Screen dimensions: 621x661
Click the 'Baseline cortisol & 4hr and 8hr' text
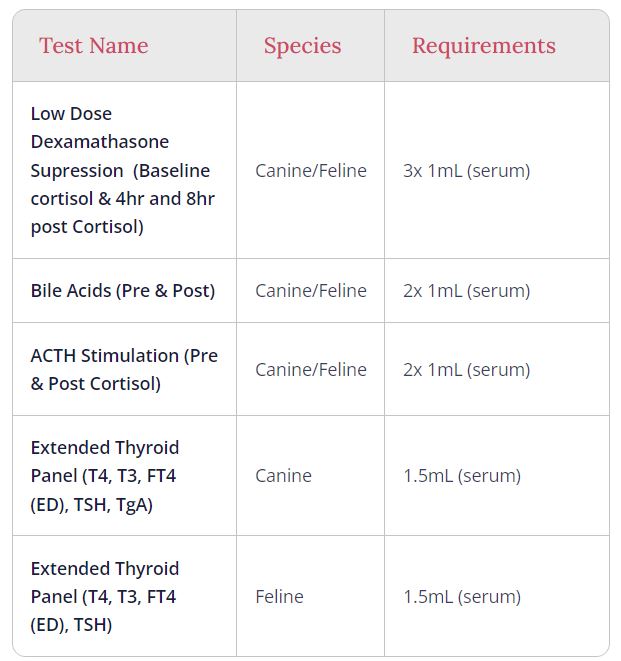click(x=122, y=184)
